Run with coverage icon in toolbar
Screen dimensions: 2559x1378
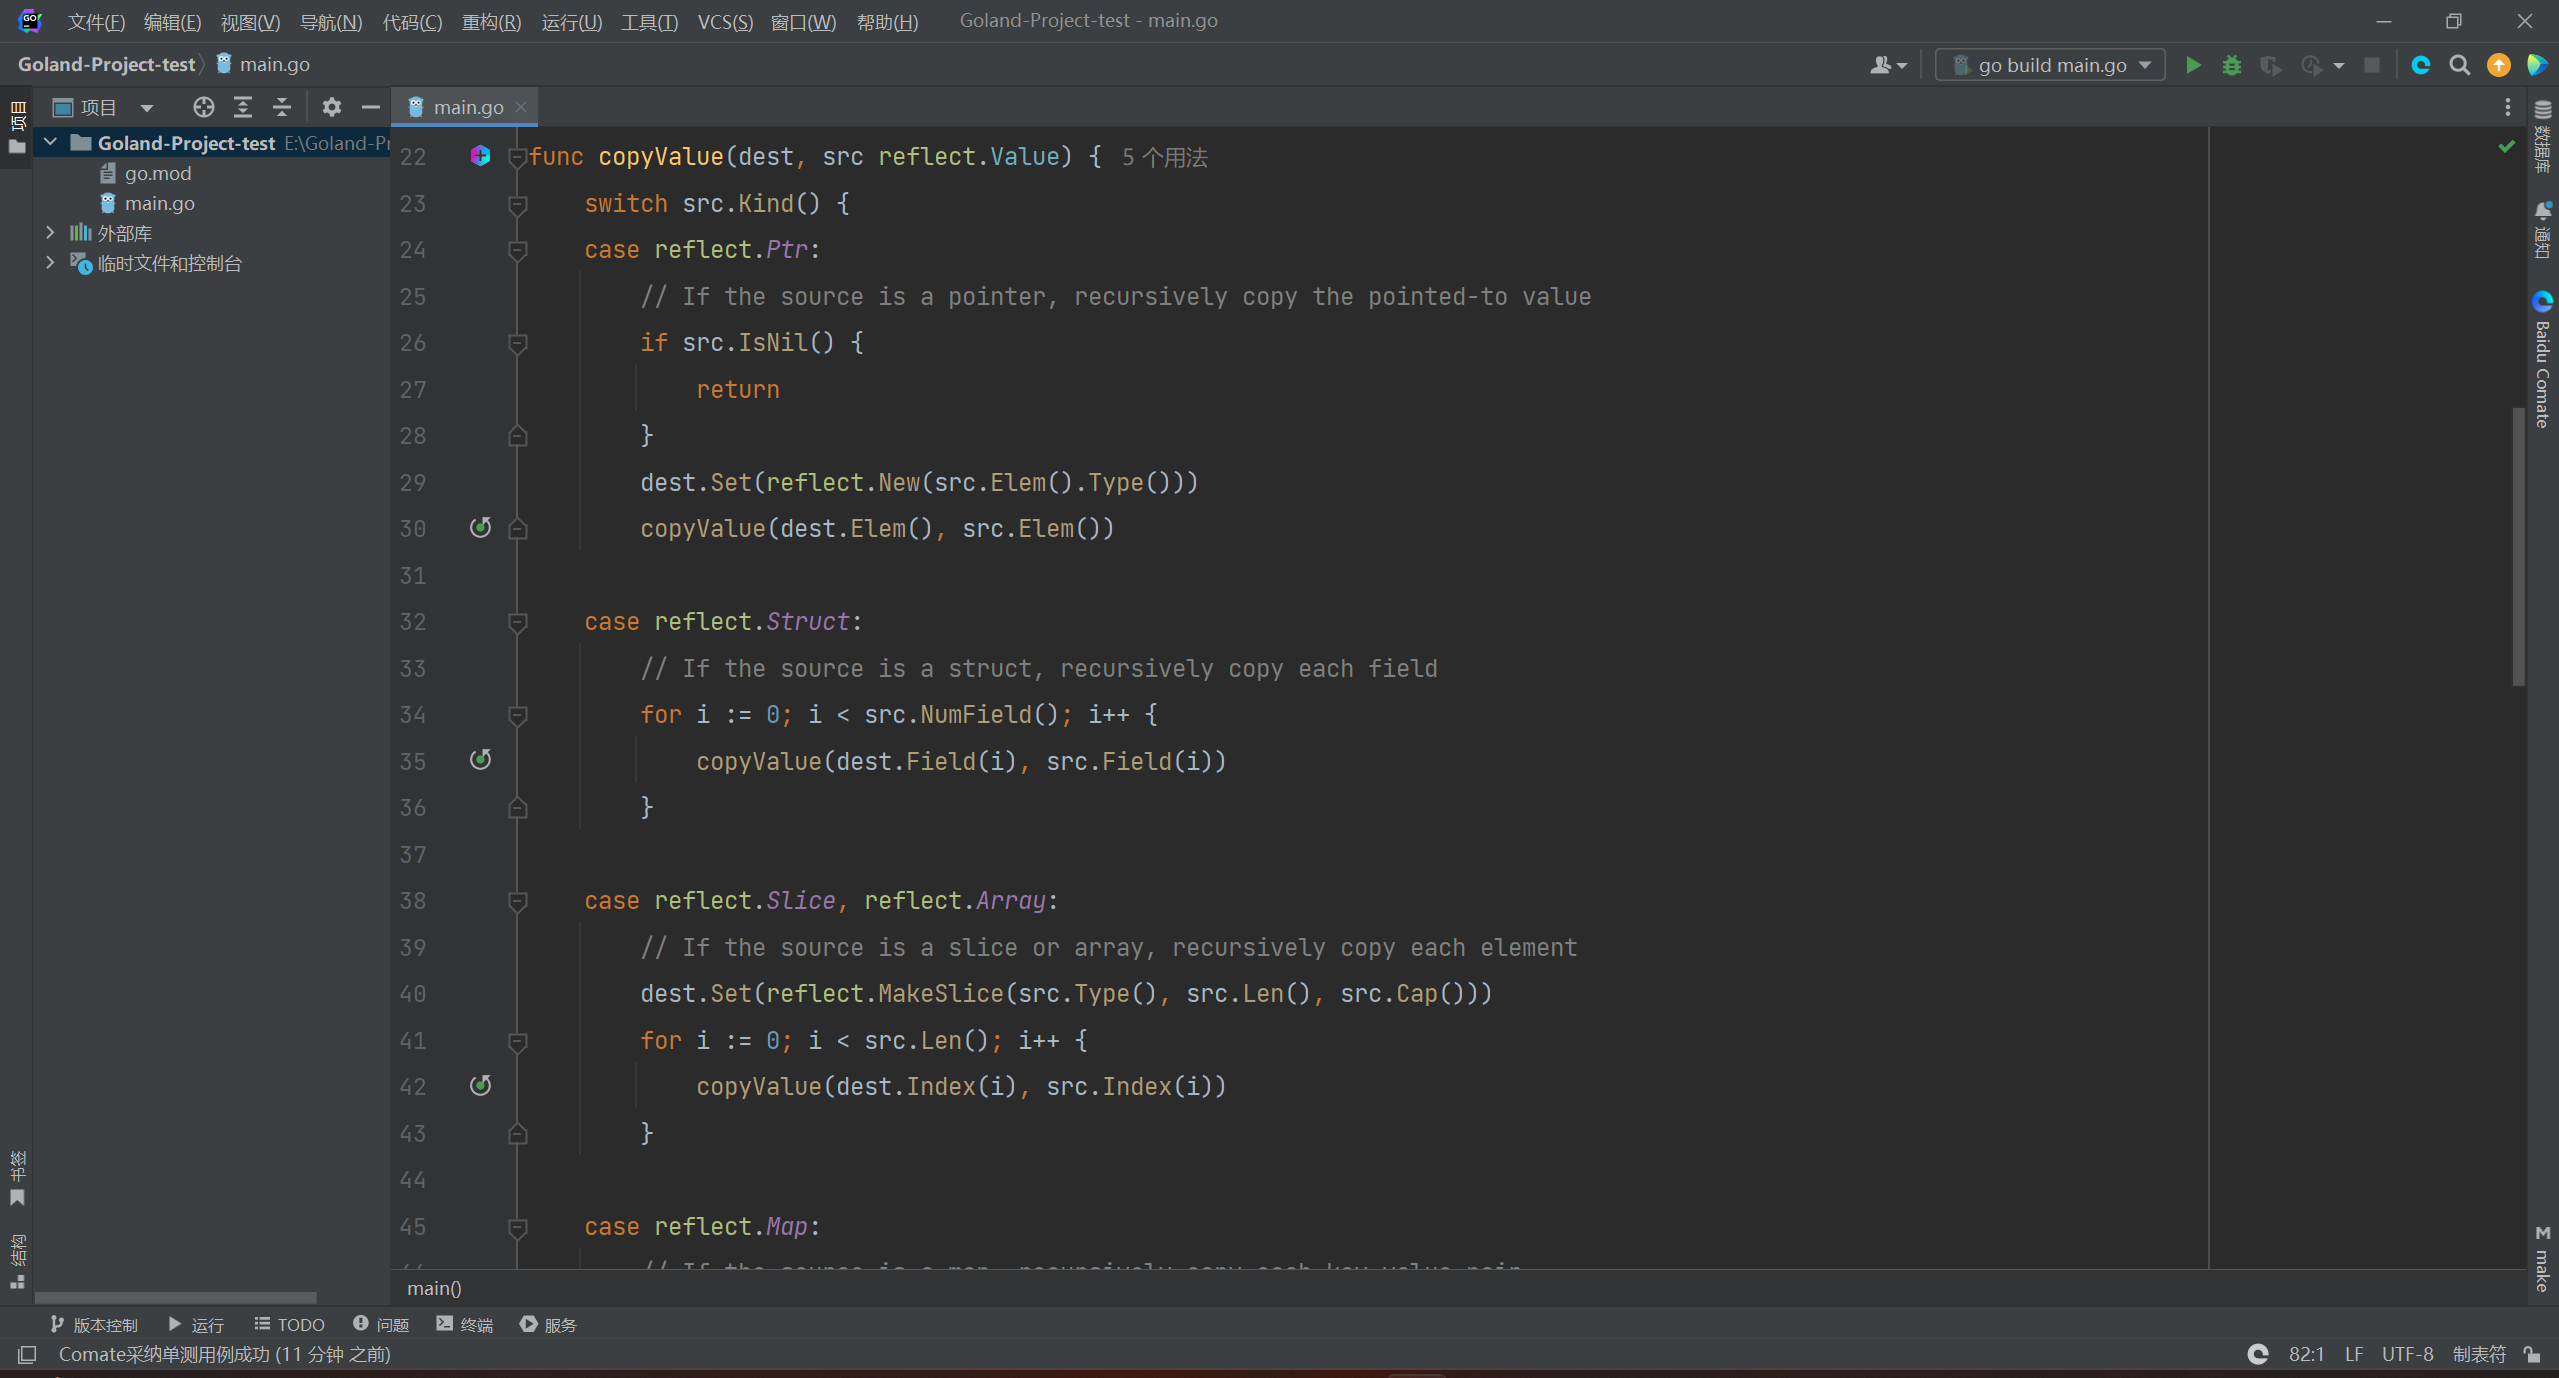pyautogui.click(x=2270, y=65)
